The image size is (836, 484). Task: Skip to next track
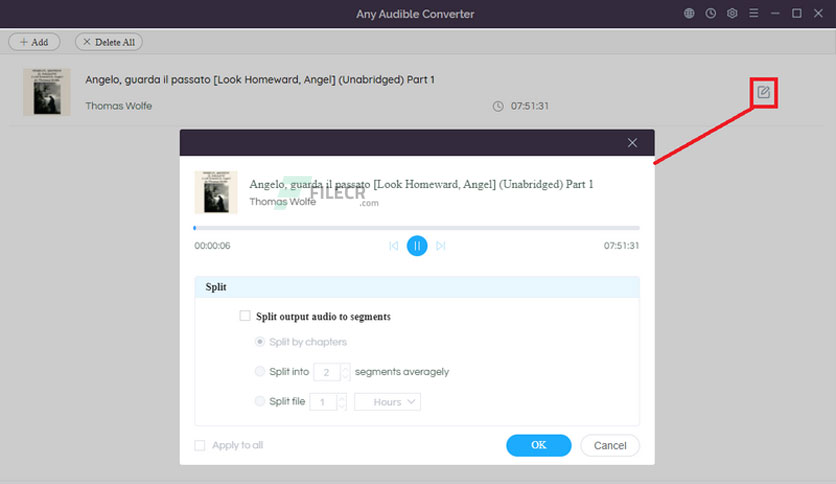tap(441, 246)
